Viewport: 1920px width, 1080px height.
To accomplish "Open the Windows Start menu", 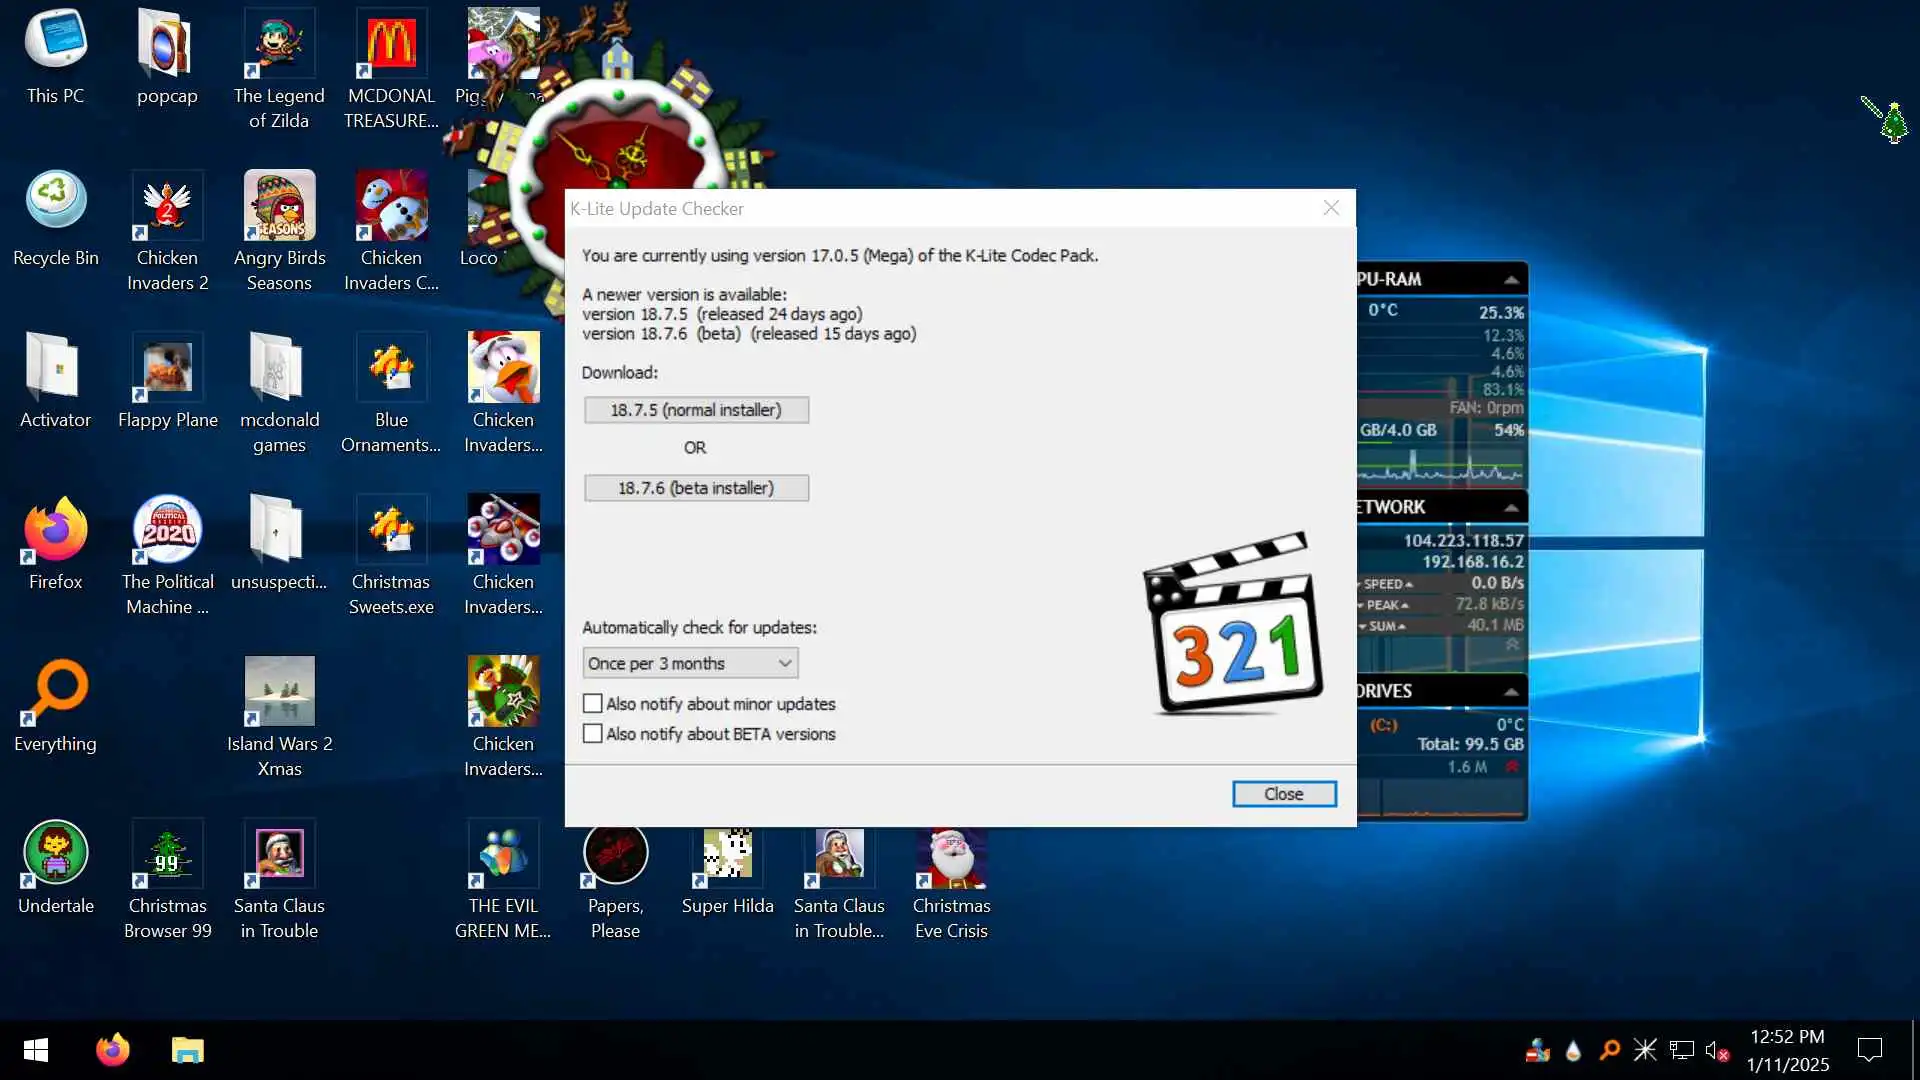I will tap(36, 1050).
